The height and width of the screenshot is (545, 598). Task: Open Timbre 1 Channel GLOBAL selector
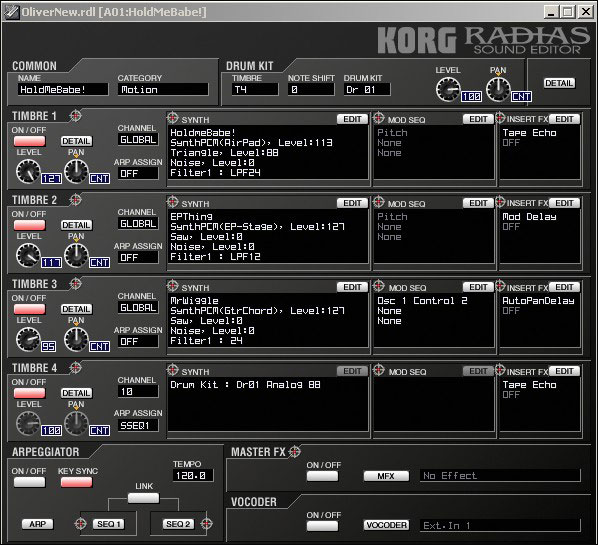tap(138, 140)
